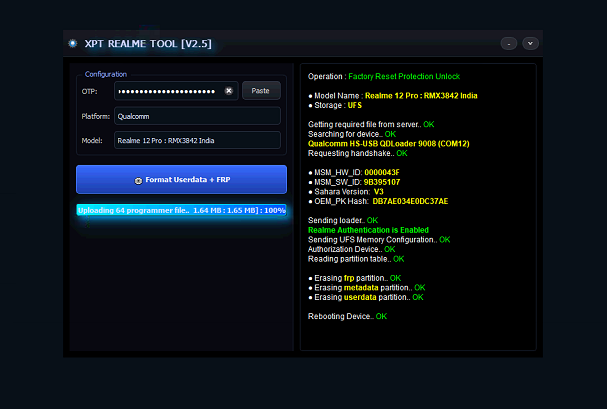The width and height of the screenshot is (607, 409).
Task: Click inside the OTP password field
Action: [167, 91]
